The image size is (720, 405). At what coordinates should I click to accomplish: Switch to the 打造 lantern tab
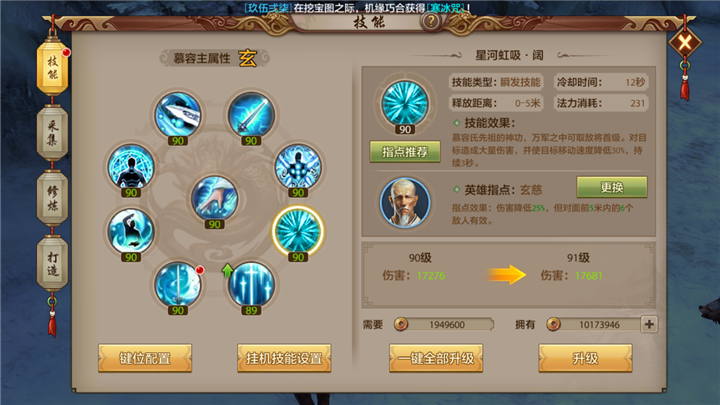[52, 263]
